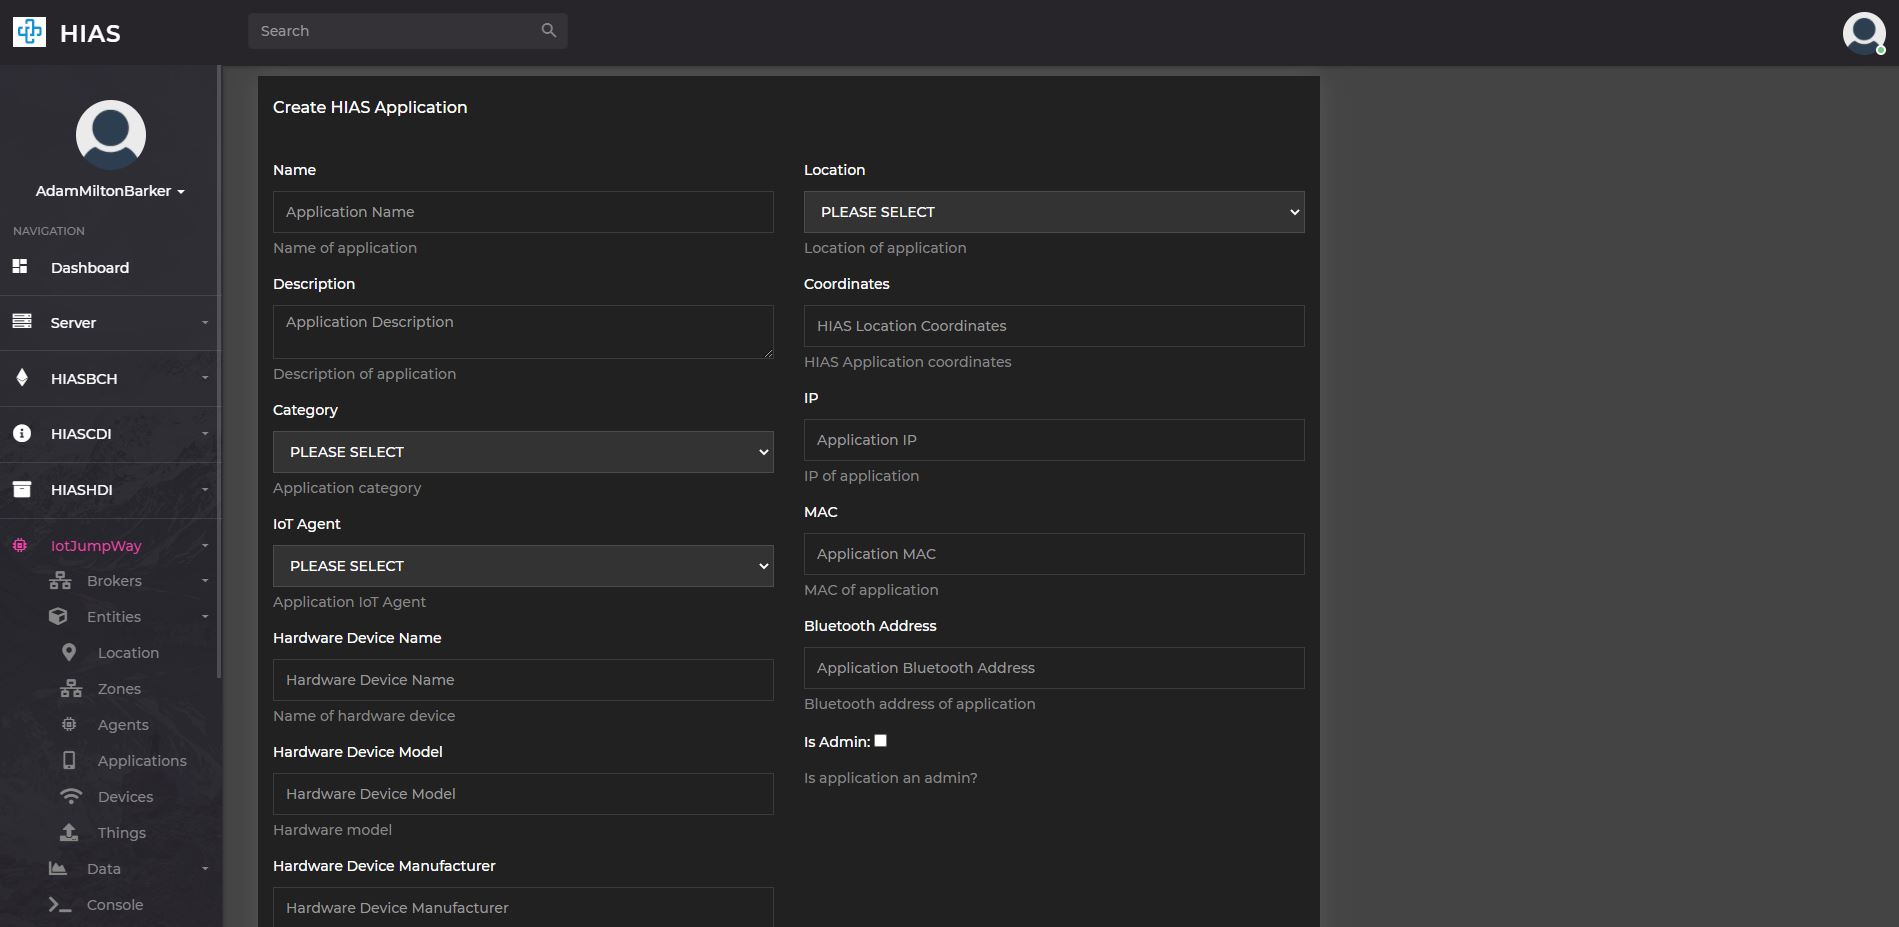Open the Zones link
Screen dimensions: 1899x927
(x=119, y=689)
